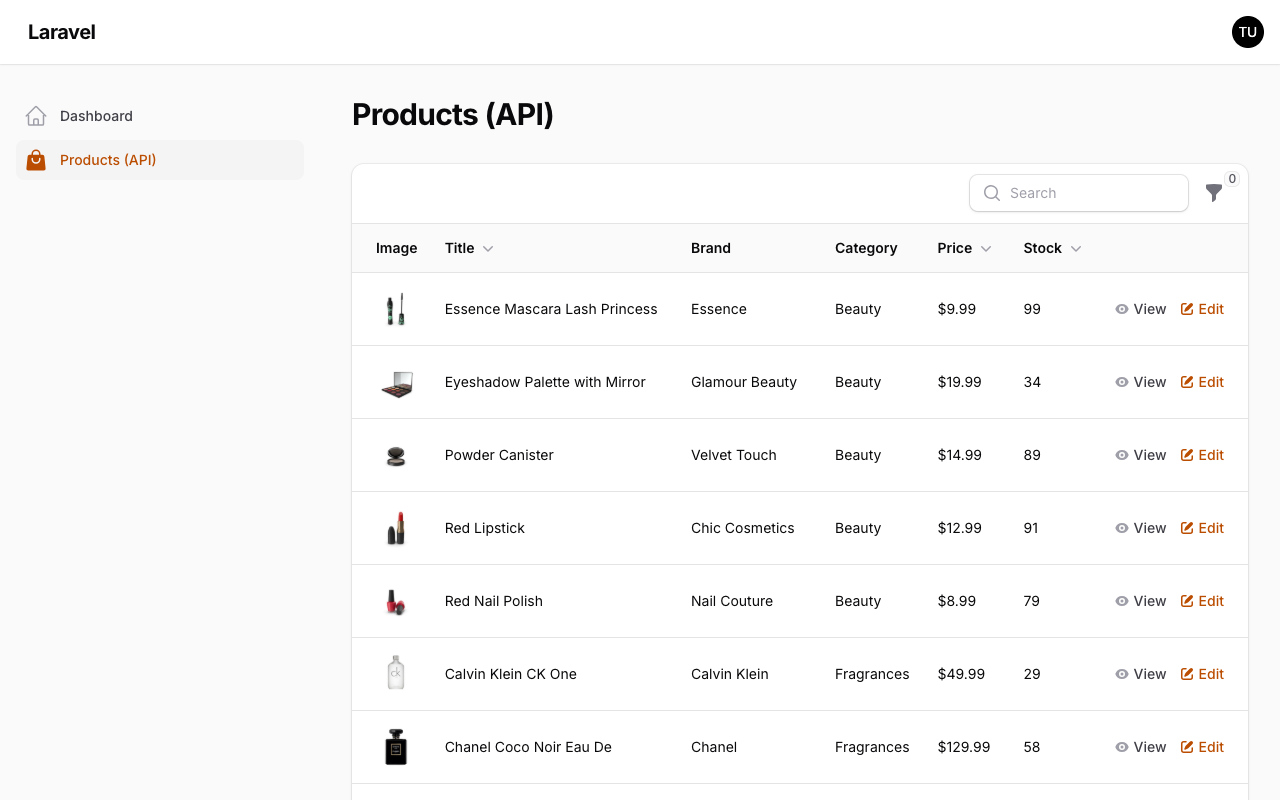
Task: Toggle sorting on the Title column
Action: pos(489,248)
